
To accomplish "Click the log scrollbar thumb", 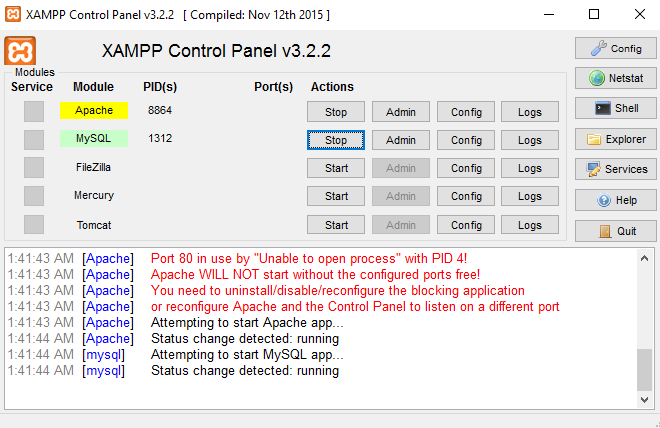I will click(644, 370).
